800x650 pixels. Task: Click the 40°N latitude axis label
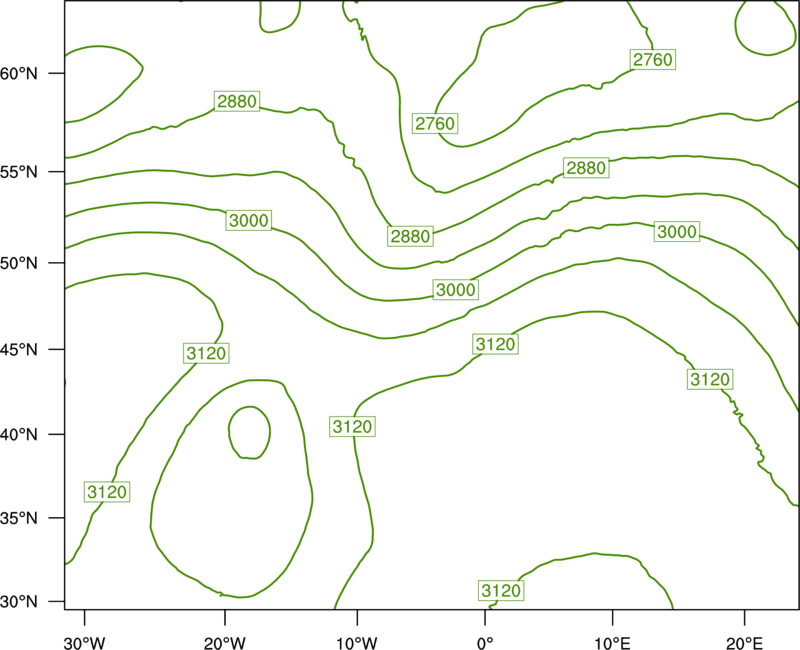19,435
